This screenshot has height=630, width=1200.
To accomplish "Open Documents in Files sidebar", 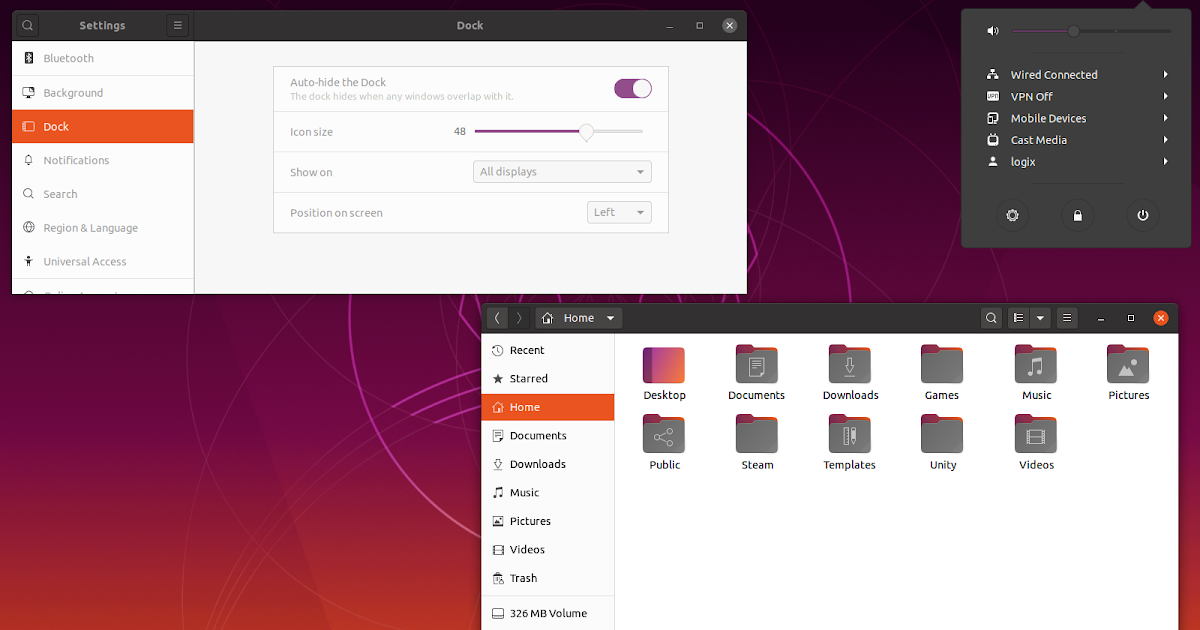I will click(548, 436).
